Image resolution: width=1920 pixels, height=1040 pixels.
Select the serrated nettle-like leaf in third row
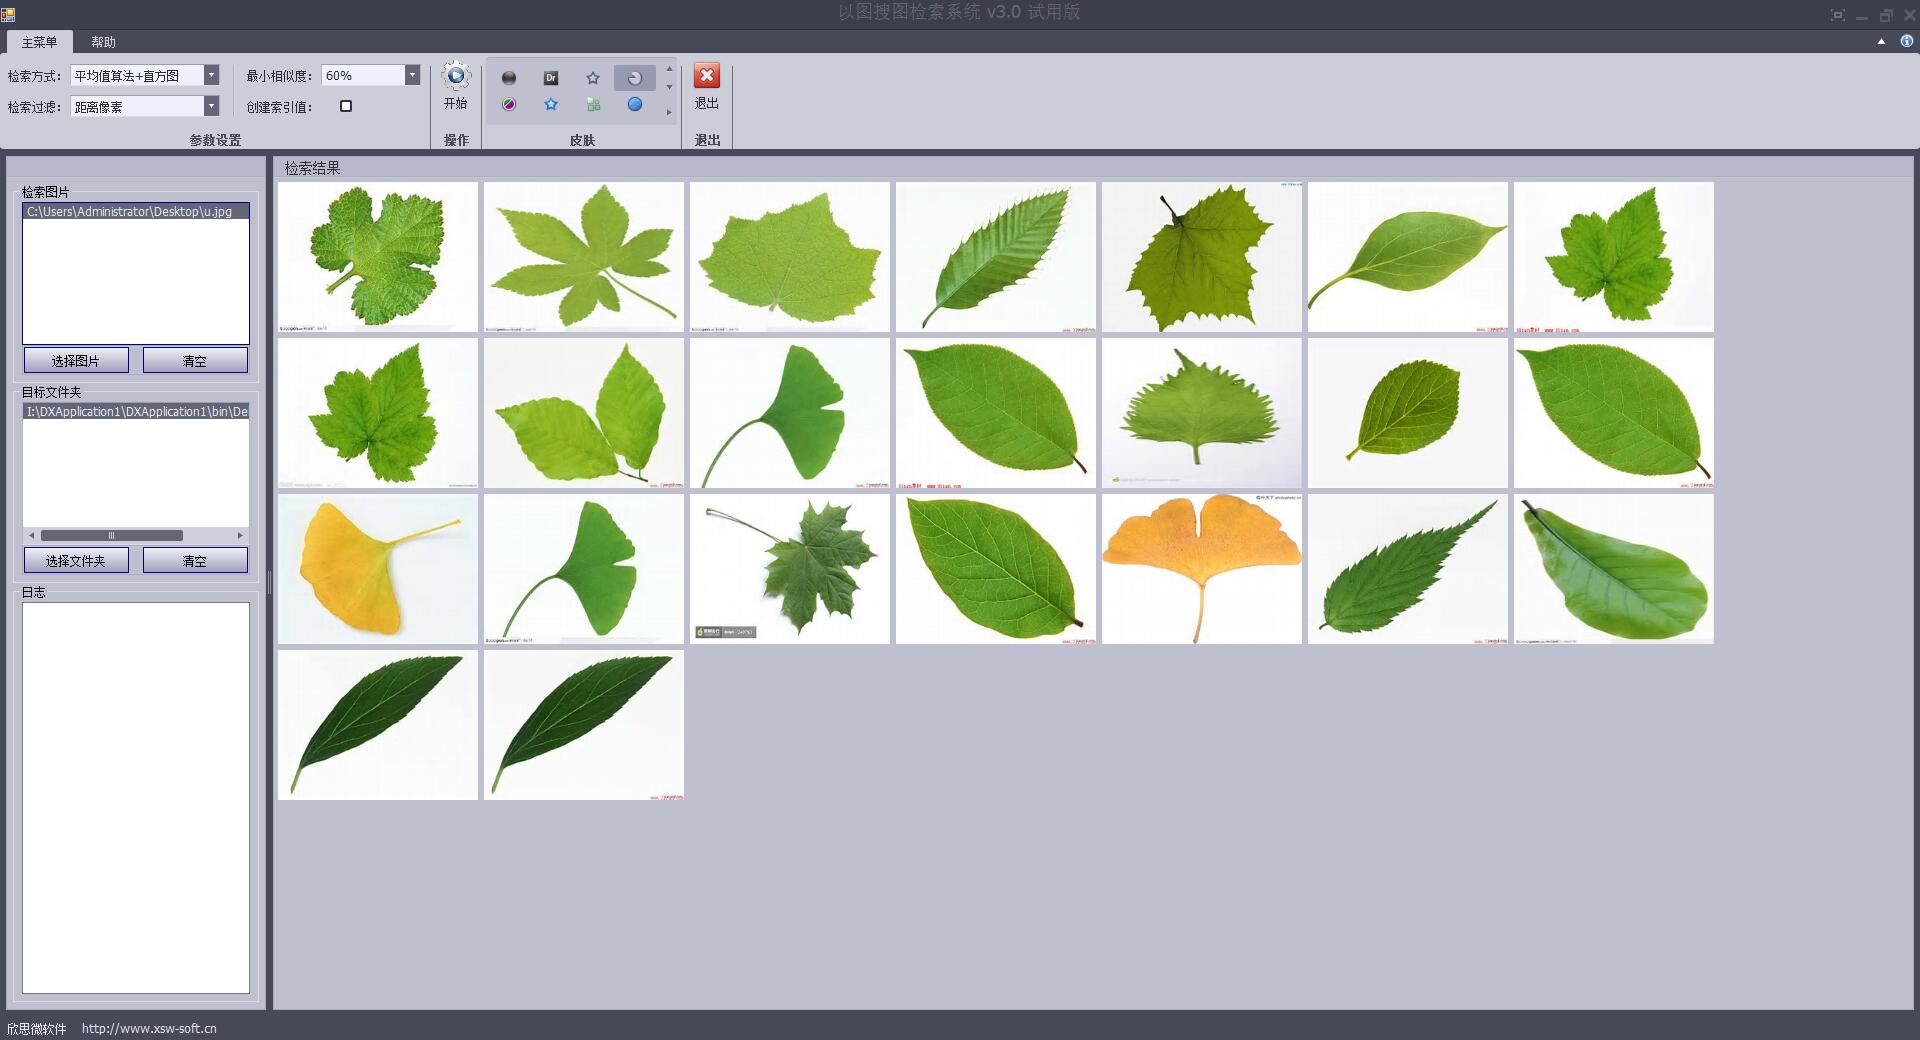click(x=1408, y=569)
